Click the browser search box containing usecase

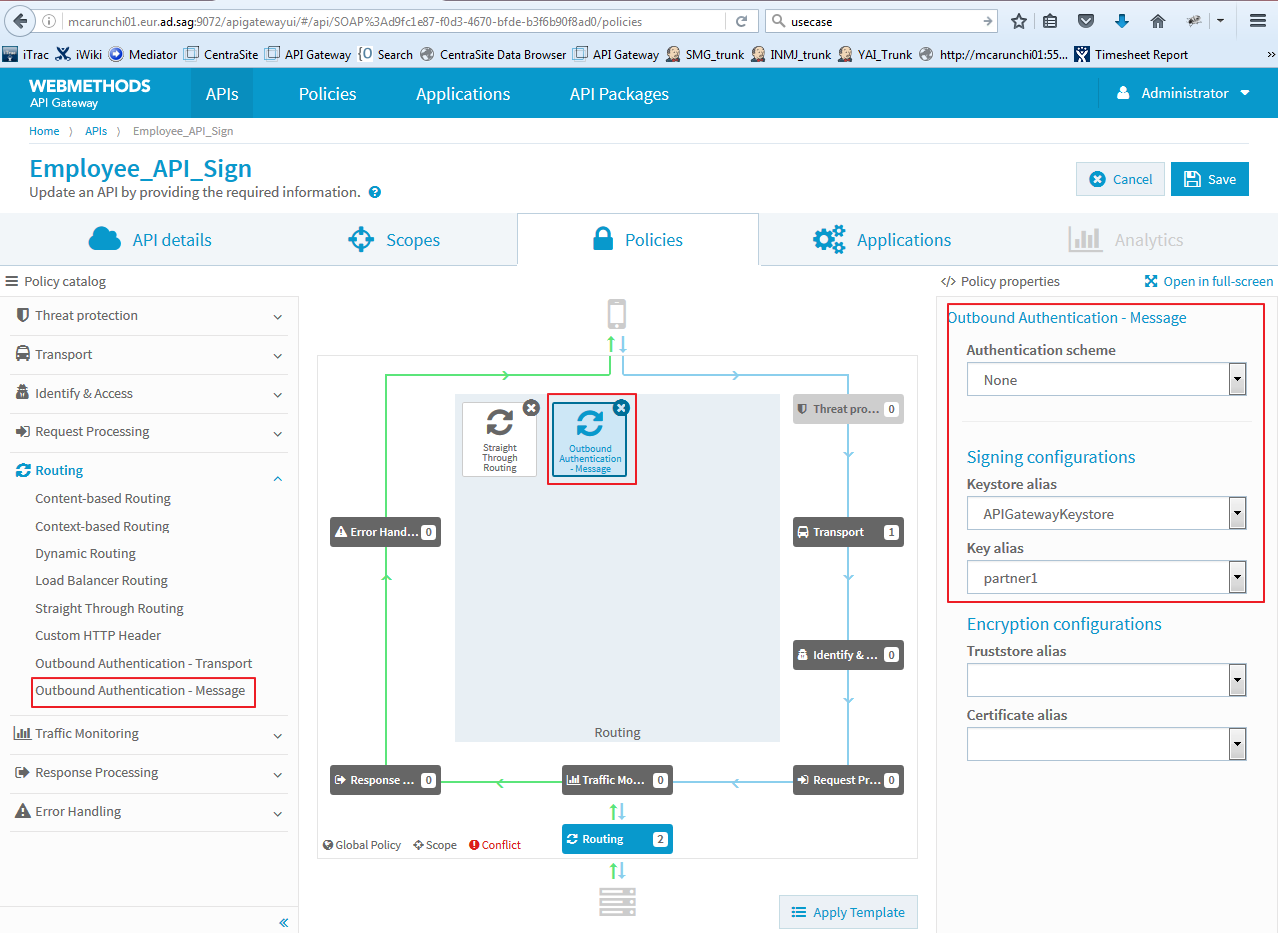(x=880, y=21)
